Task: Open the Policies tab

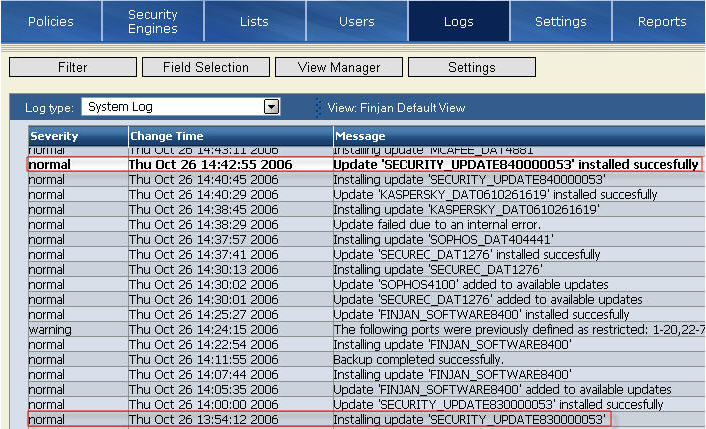Action: [x=50, y=21]
